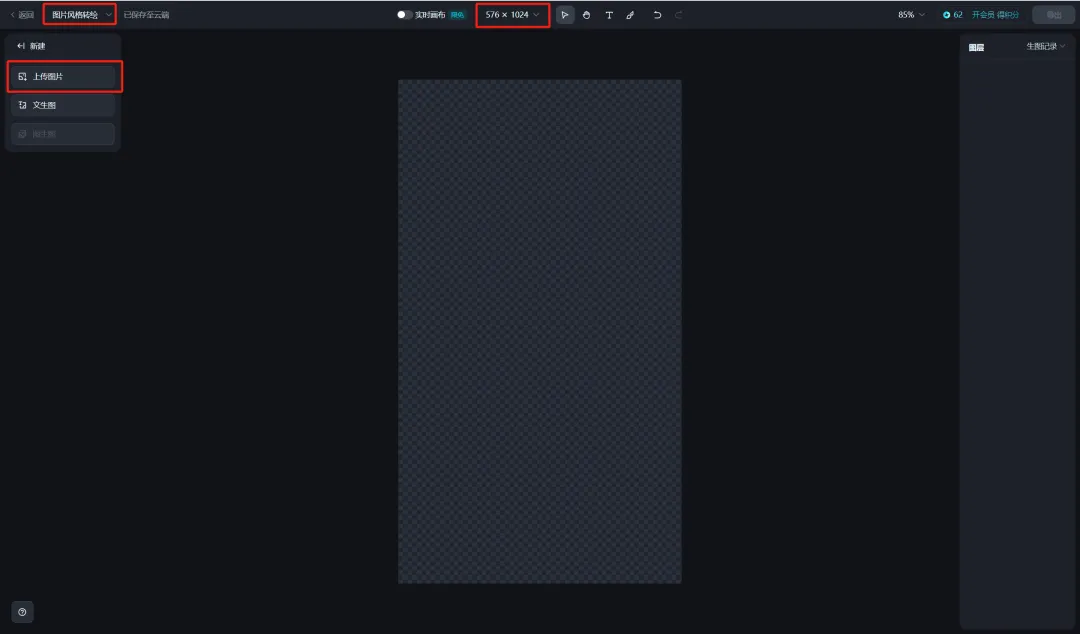Click the undo arrow
Viewport: 1080px width, 634px height.
[657, 14]
